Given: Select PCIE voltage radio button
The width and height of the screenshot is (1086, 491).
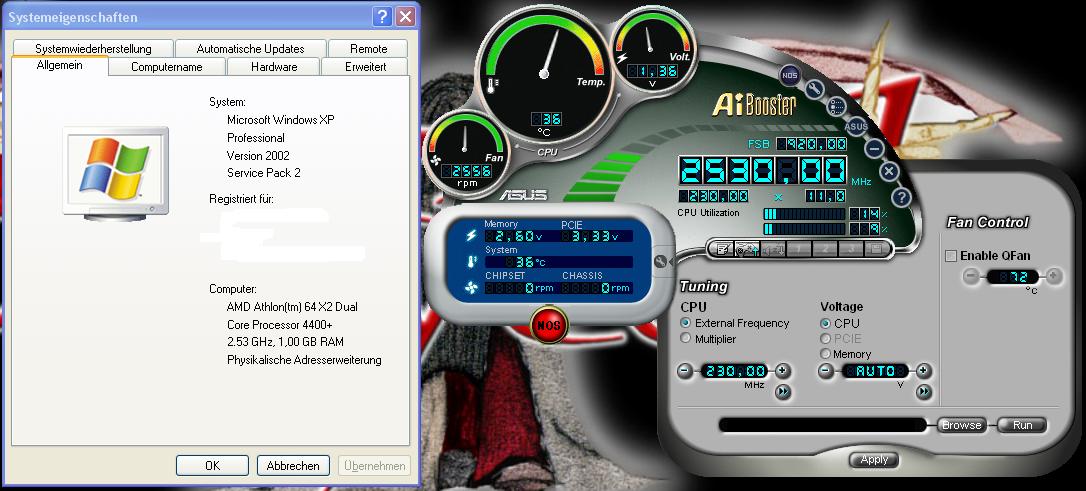Looking at the screenshot, I should 825,339.
